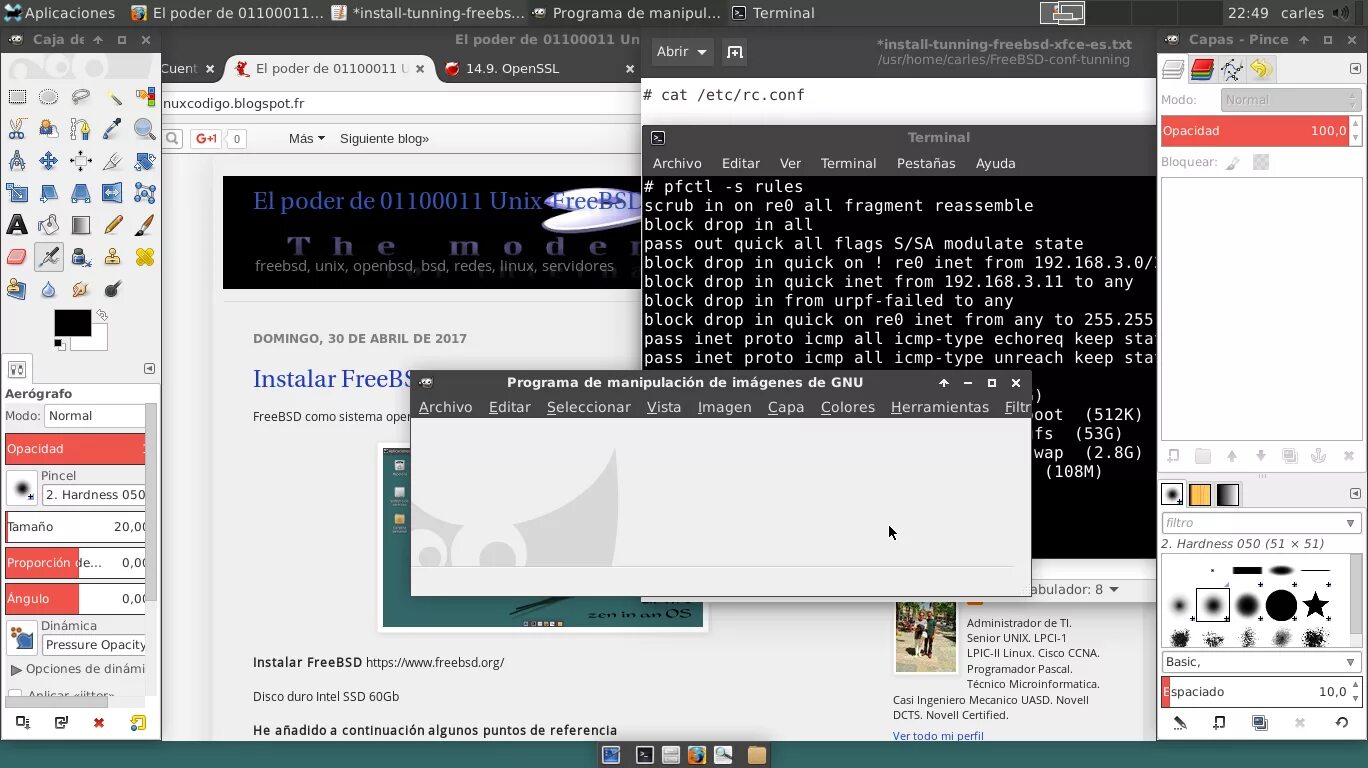
Task: Select the Text tool
Action: pyautogui.click(x=17, y=225)
